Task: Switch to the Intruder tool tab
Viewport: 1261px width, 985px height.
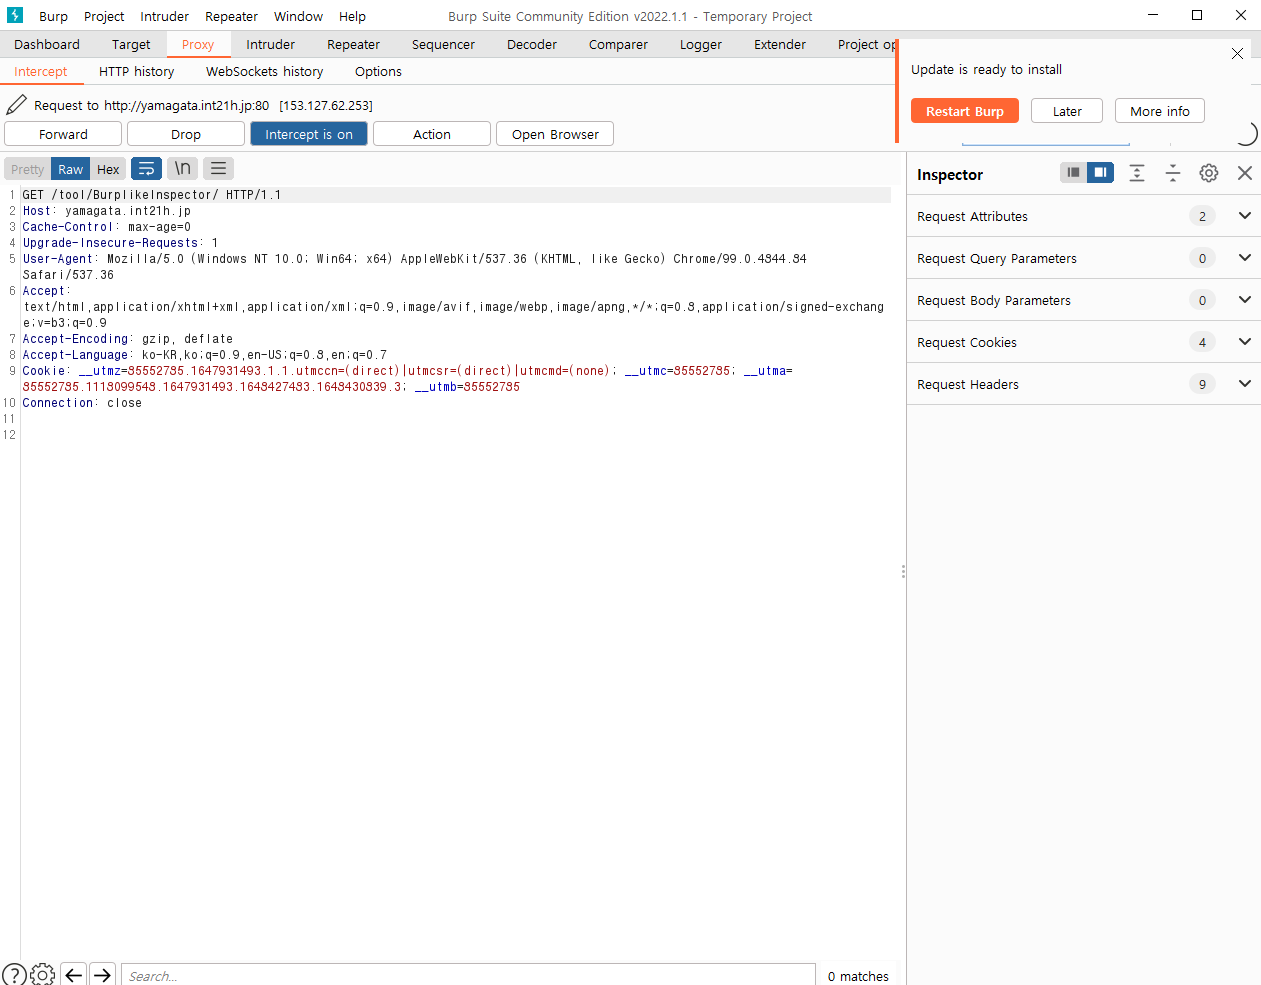Action: pos(271,44)
